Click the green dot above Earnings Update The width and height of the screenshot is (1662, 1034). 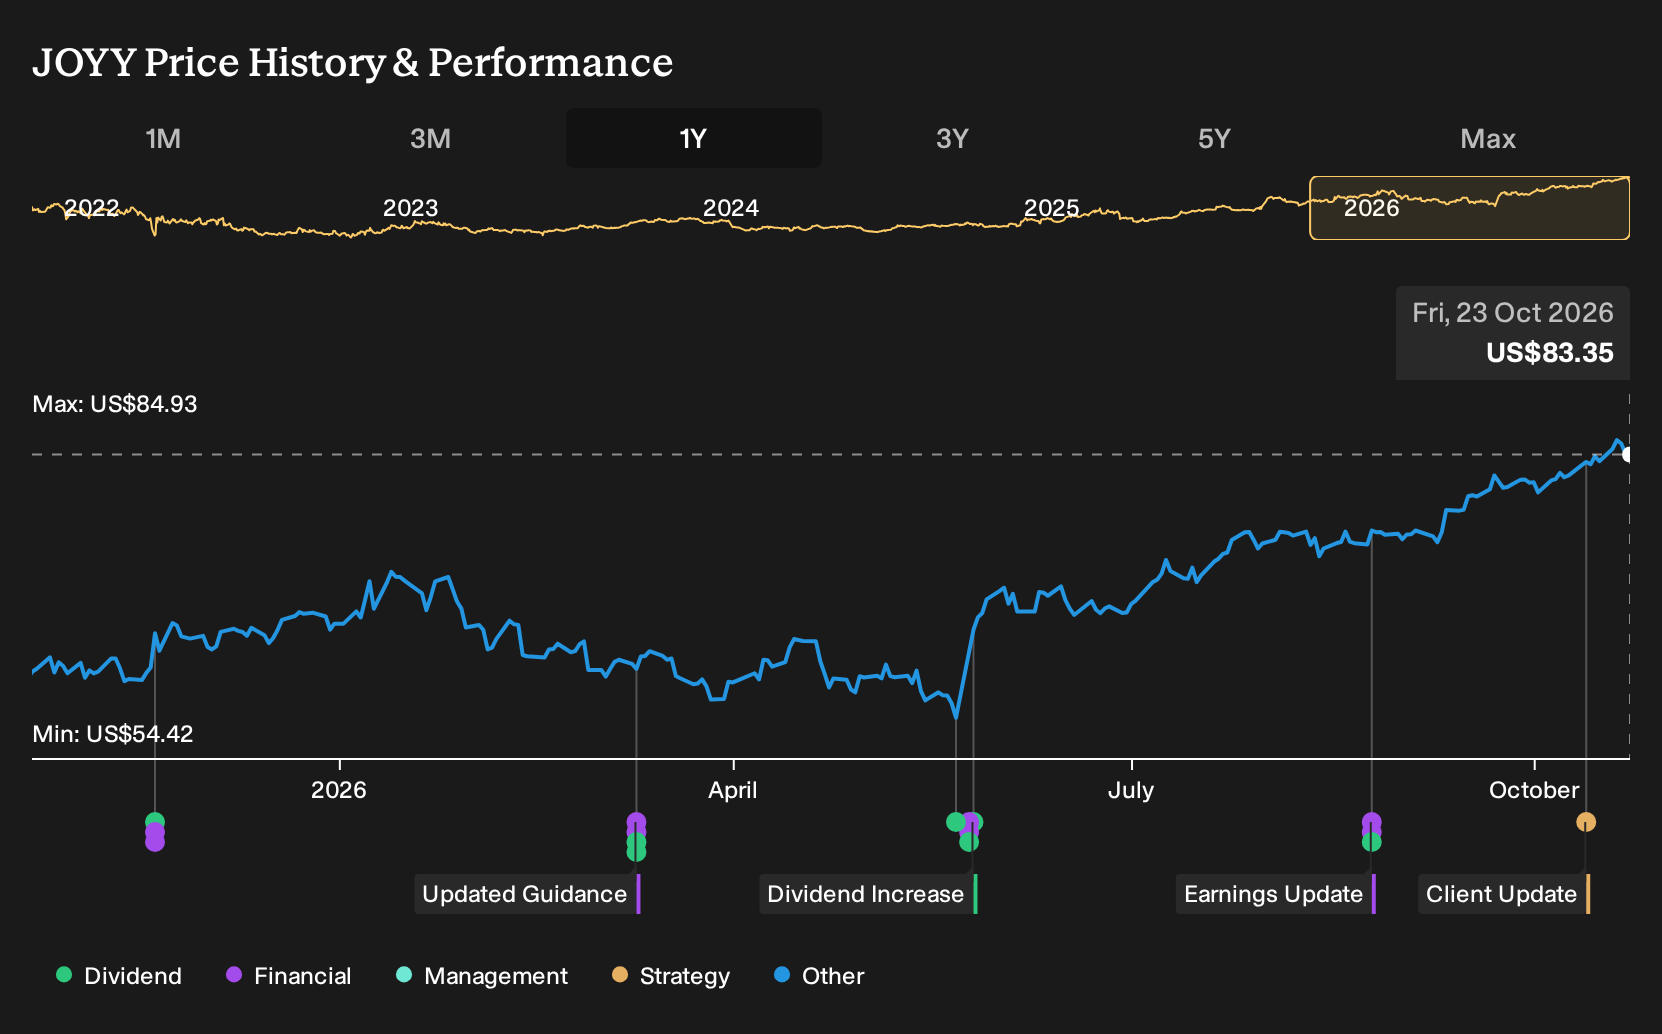[x=1372, y=842]
